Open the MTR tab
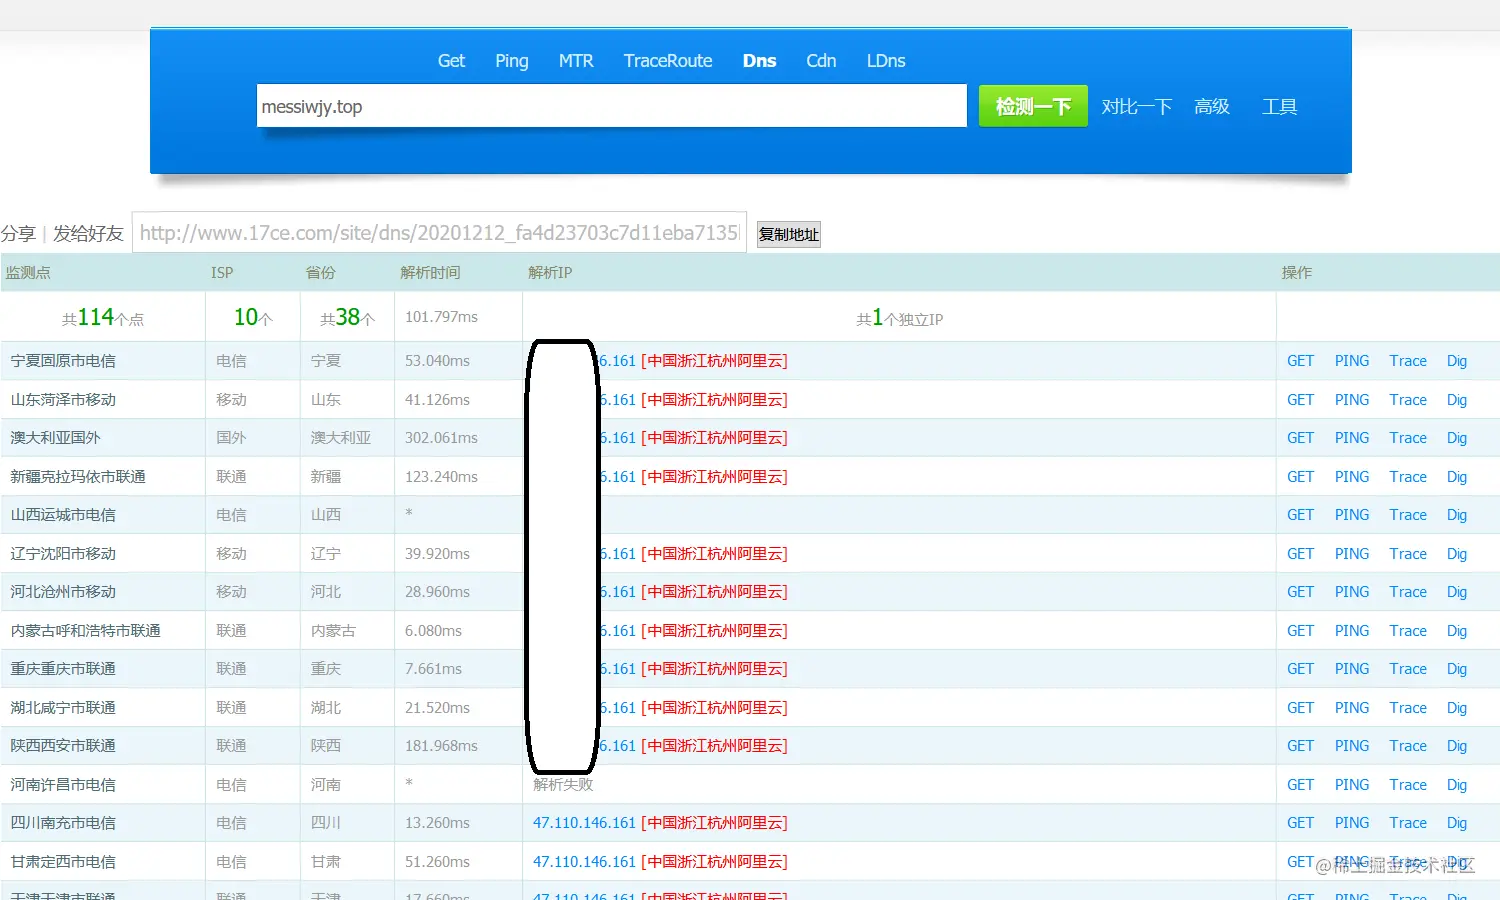The width and height of the screenshot is (1500, 900). click(x=575, y=61)
